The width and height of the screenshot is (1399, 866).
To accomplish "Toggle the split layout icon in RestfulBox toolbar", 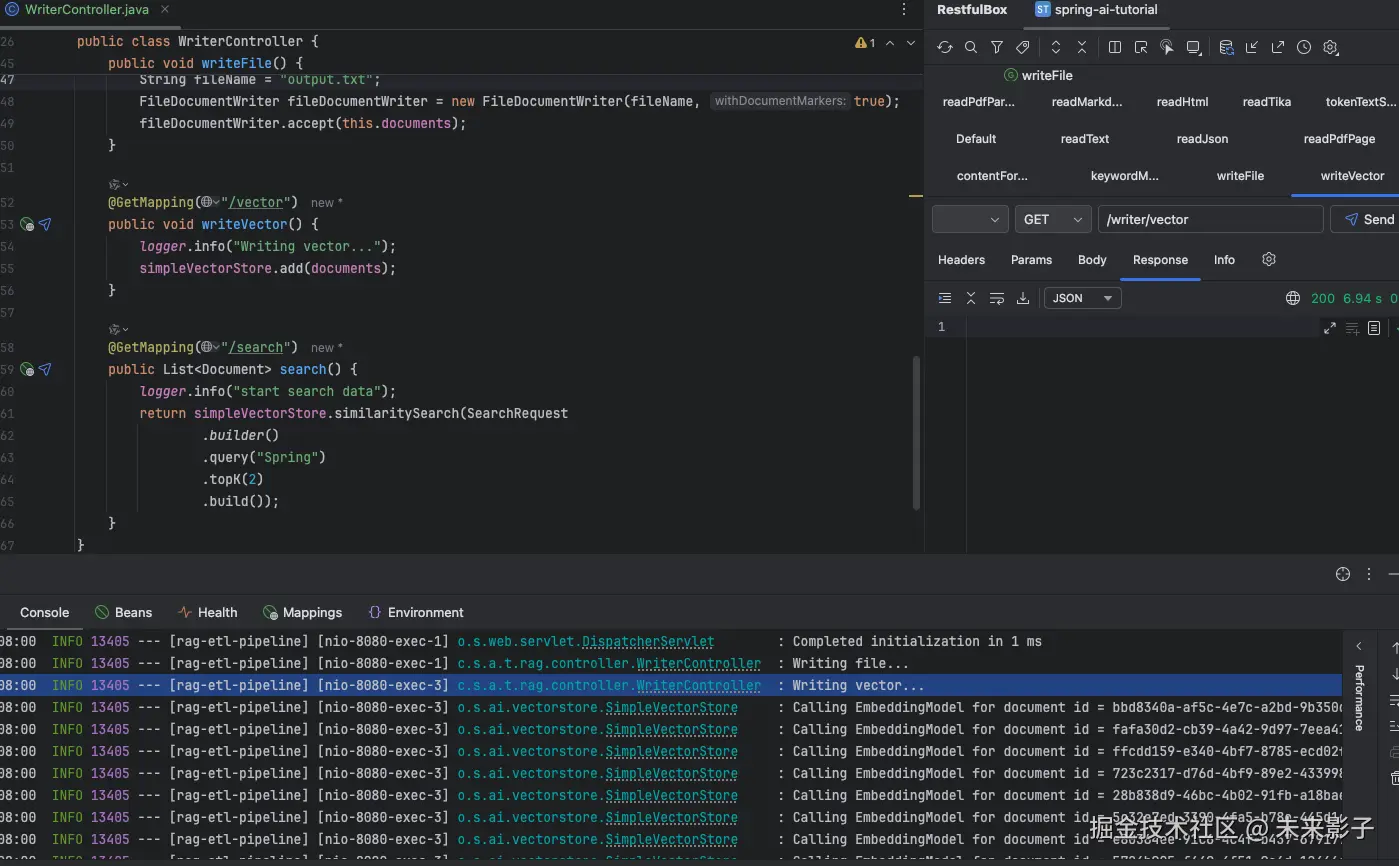I will (x=1115, y=47).
